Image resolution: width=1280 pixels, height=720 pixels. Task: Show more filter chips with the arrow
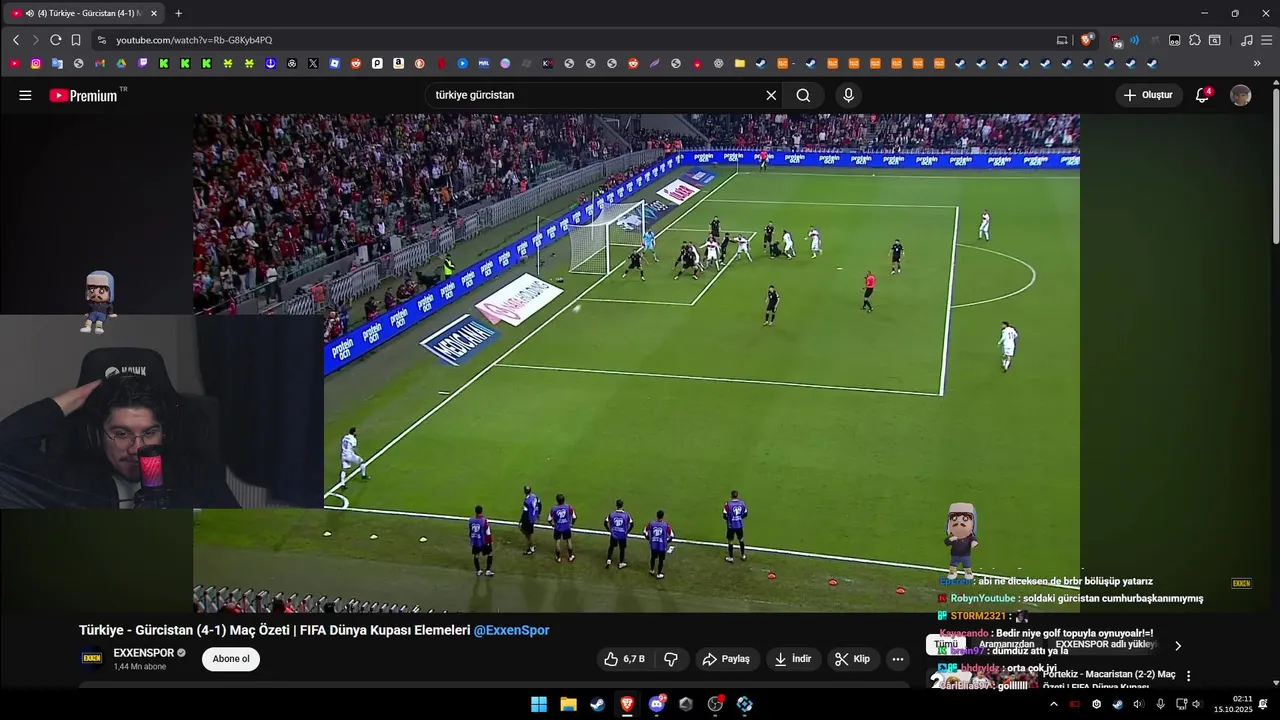pos(1177,646)
